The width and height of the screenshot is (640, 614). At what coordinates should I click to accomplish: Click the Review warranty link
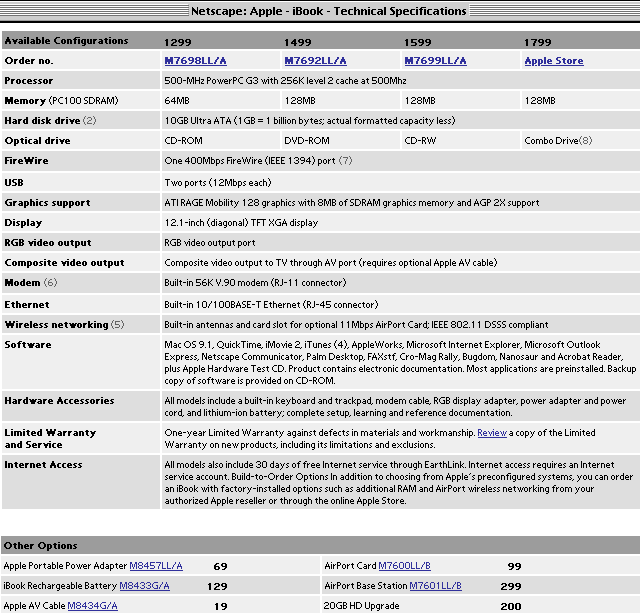pyautogui.click(x=492, y=433)
